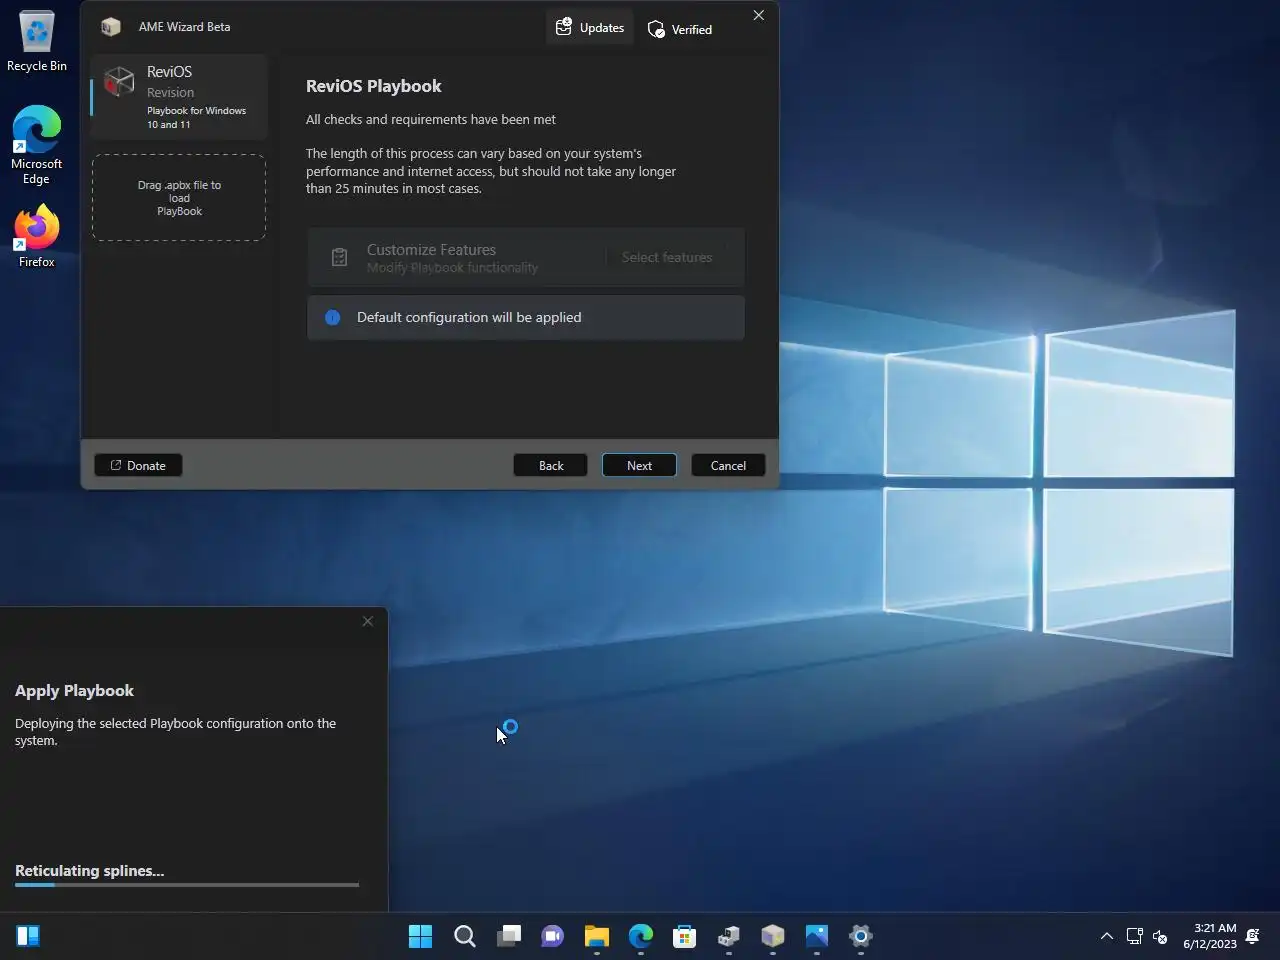1280x960 pixels.
Task: Open the Updates tab in AME Wizard
Action: tap(590, 28)
